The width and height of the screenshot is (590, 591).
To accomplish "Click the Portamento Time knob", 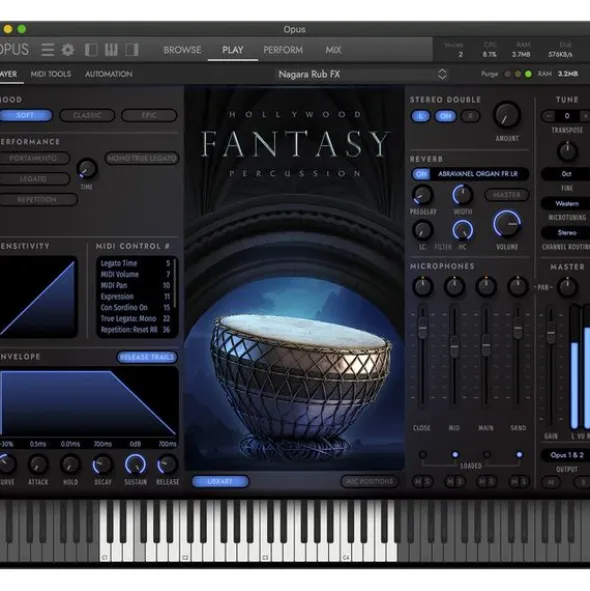I will (x=87, y=168).
